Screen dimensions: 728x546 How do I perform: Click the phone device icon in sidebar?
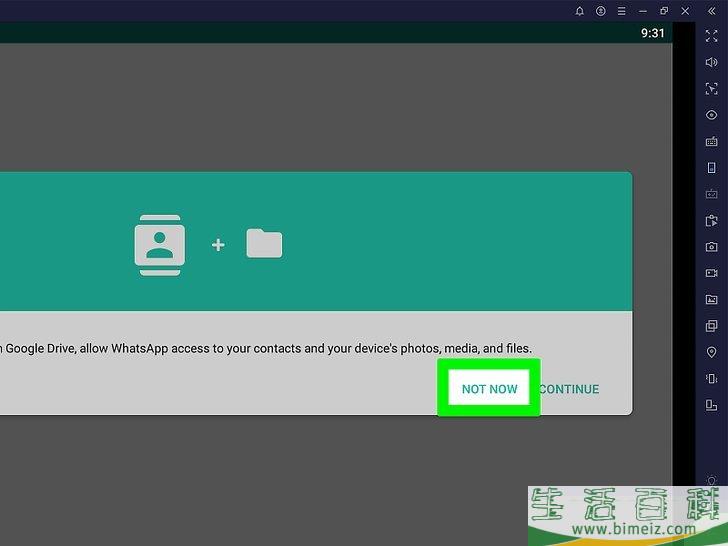point(711,168)
